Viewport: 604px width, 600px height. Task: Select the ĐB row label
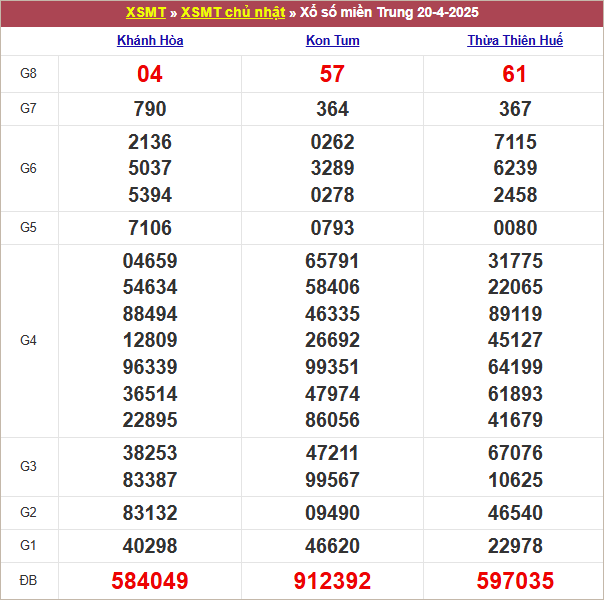(29, 580)
